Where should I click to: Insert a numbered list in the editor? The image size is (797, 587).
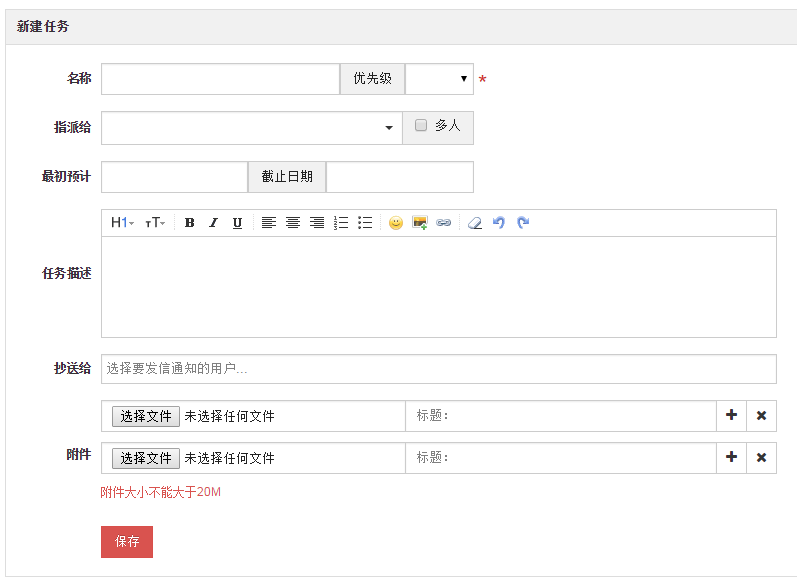pos(341,223)
